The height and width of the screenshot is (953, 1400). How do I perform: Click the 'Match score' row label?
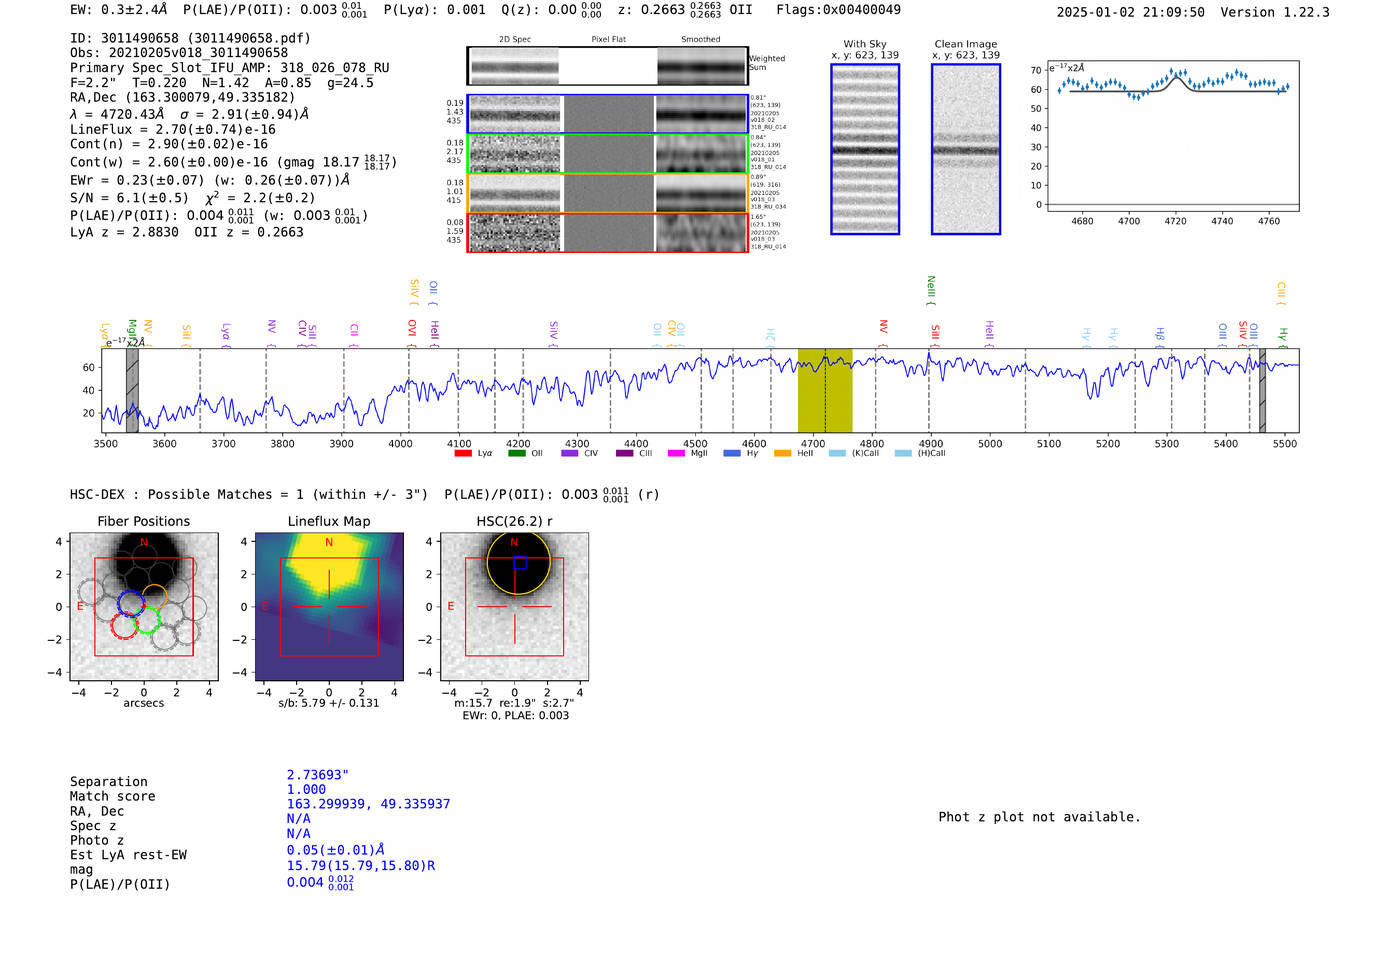coord(112,797)
